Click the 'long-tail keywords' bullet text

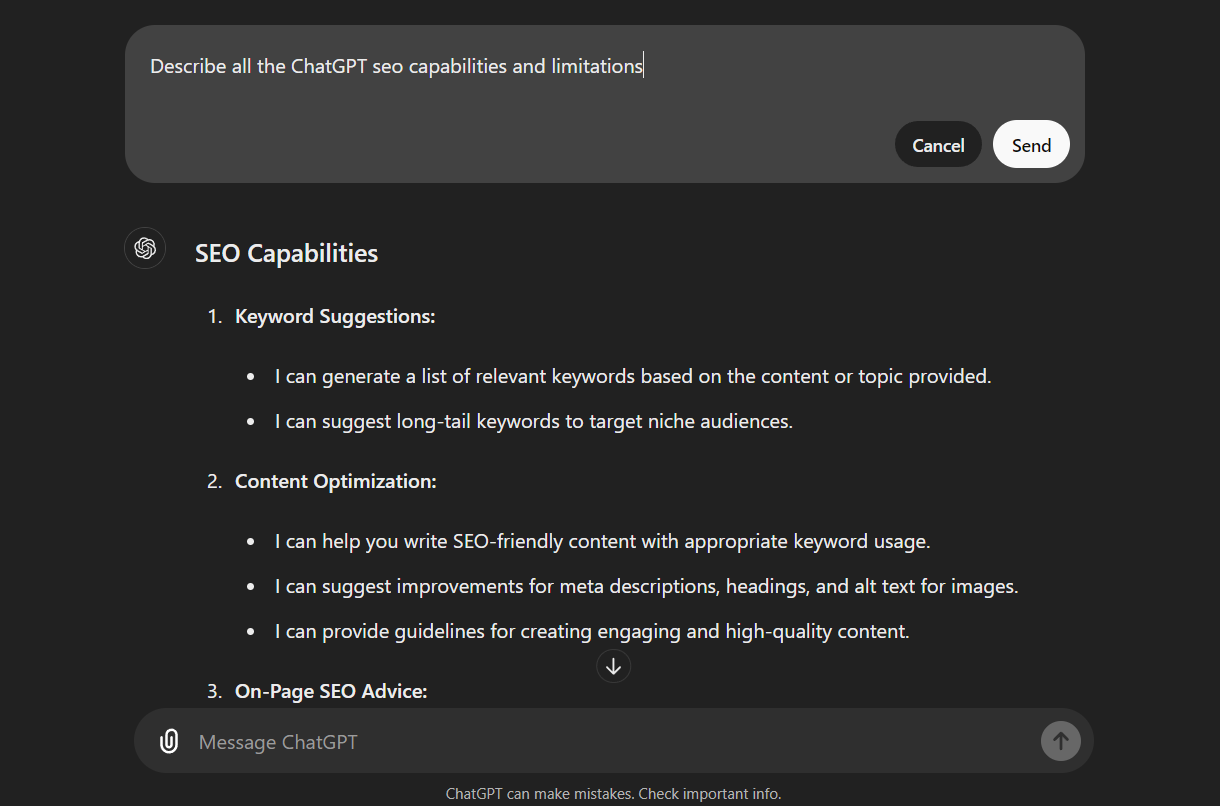[x=534, y=421]
